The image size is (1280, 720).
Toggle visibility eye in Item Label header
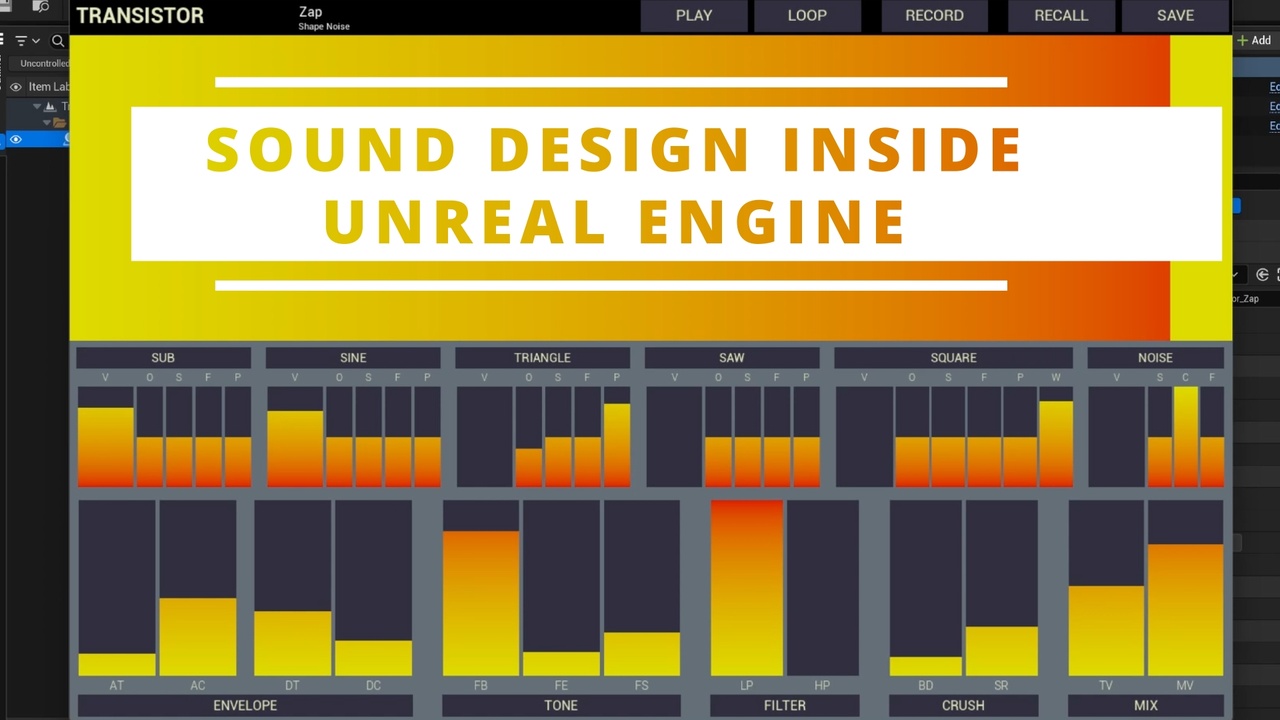pyautogui.click(x=15, y=87)
